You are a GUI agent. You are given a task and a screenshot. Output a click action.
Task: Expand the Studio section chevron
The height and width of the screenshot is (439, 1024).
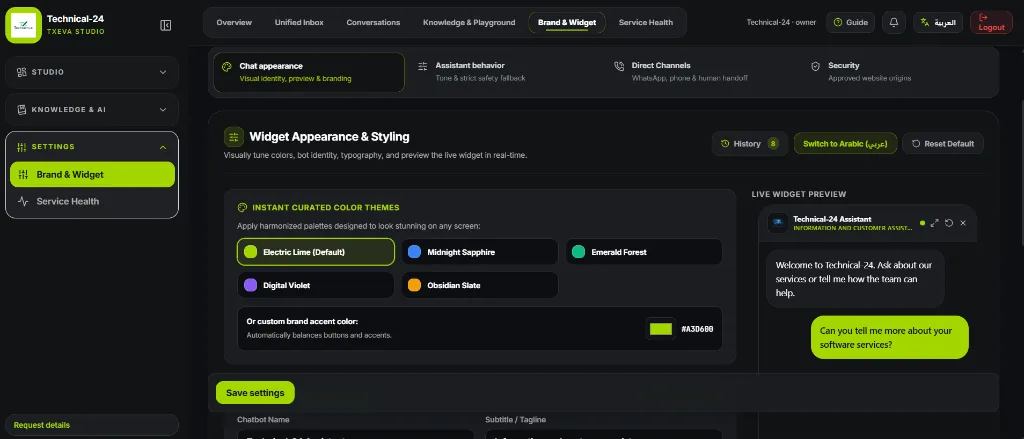(163, 73)
